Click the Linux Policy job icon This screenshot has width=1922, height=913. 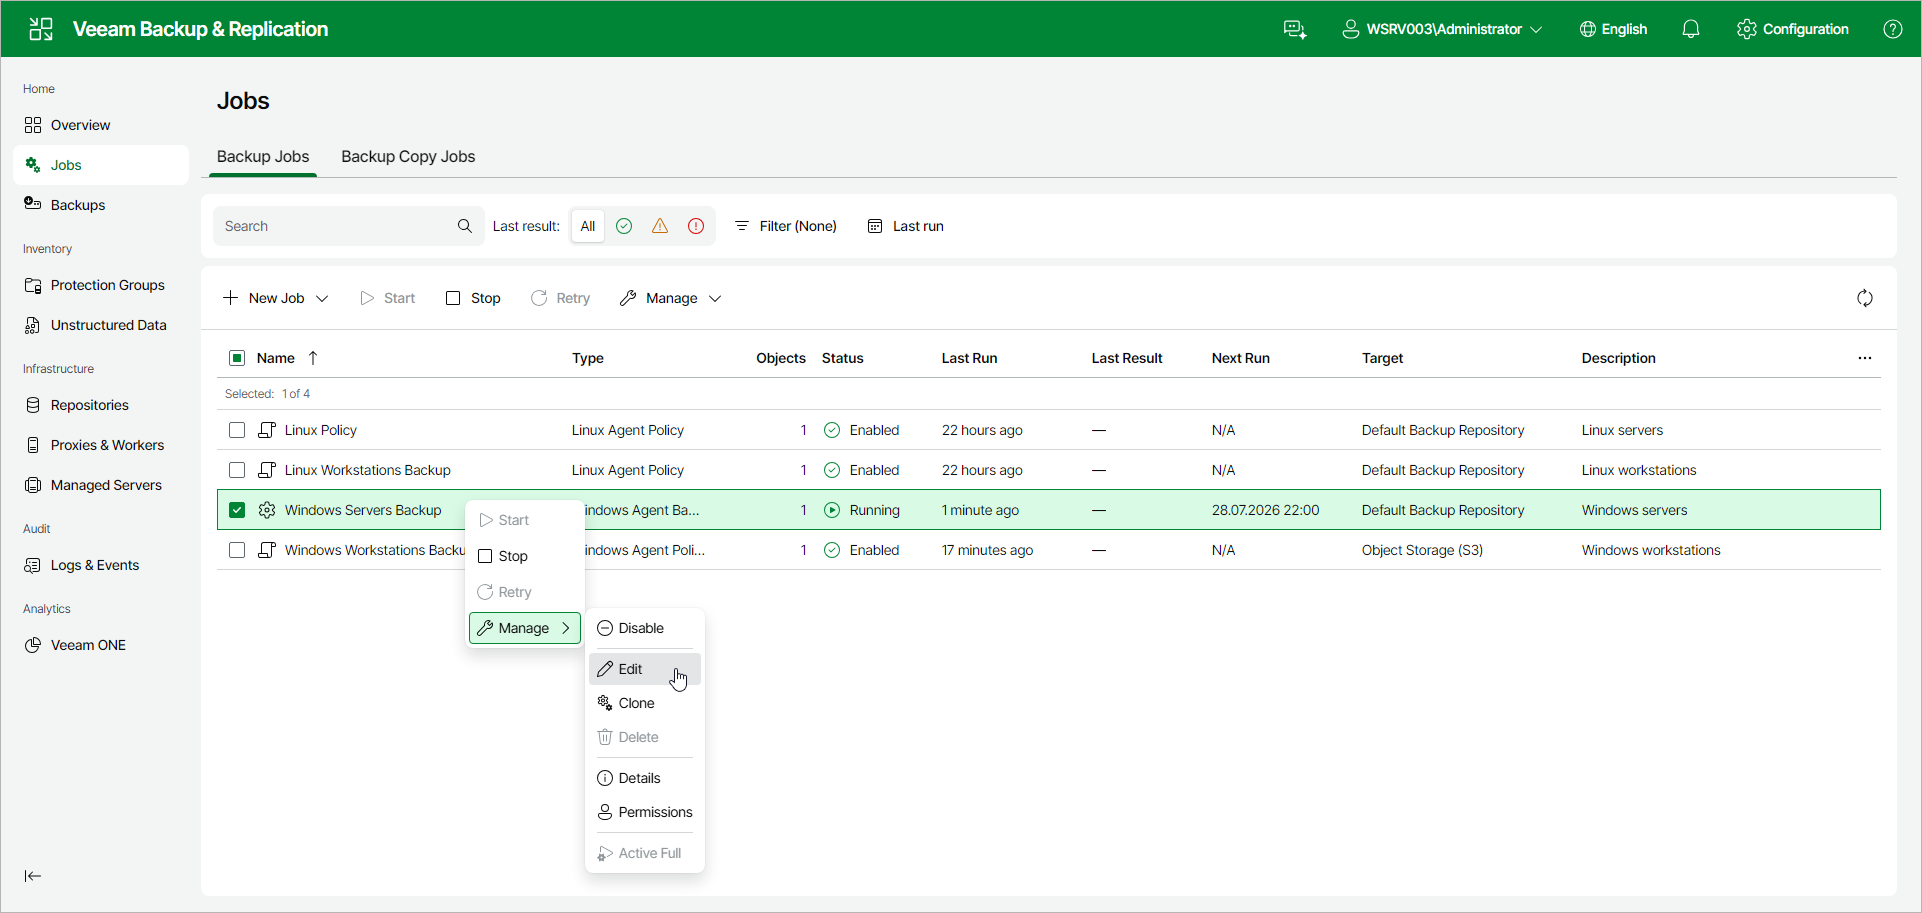(267, 430)
